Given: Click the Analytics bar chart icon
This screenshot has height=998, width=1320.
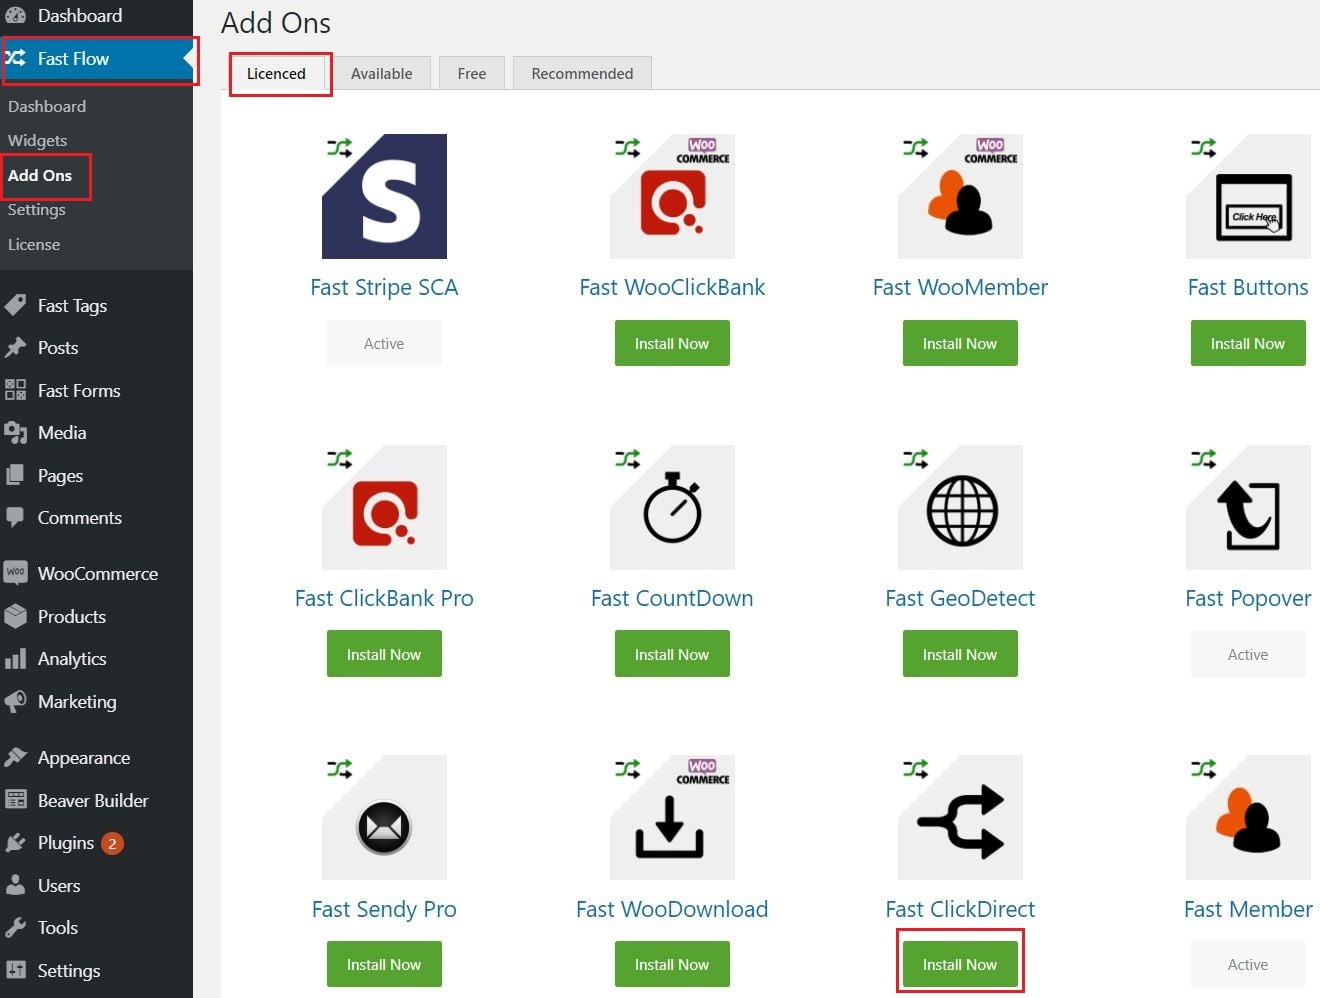Looking at the screenshot, I should tap(15, 658).
